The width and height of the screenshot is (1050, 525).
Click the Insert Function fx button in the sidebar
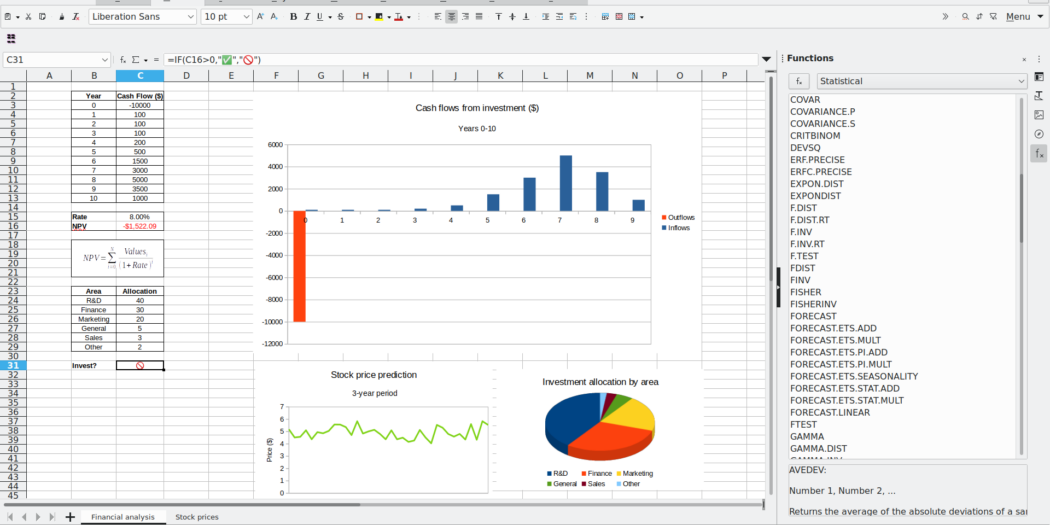[x=799, y=81]
